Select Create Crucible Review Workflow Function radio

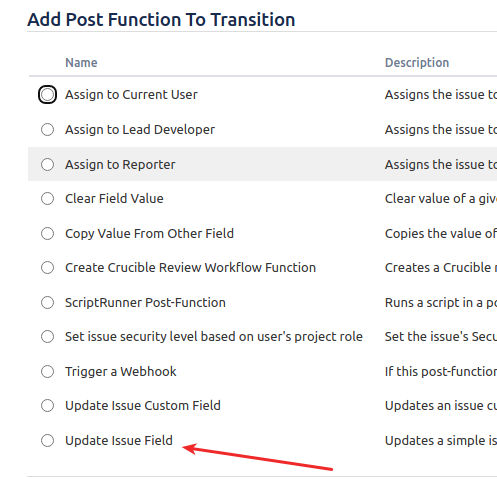pyautogui.click(x=47, y=268)
